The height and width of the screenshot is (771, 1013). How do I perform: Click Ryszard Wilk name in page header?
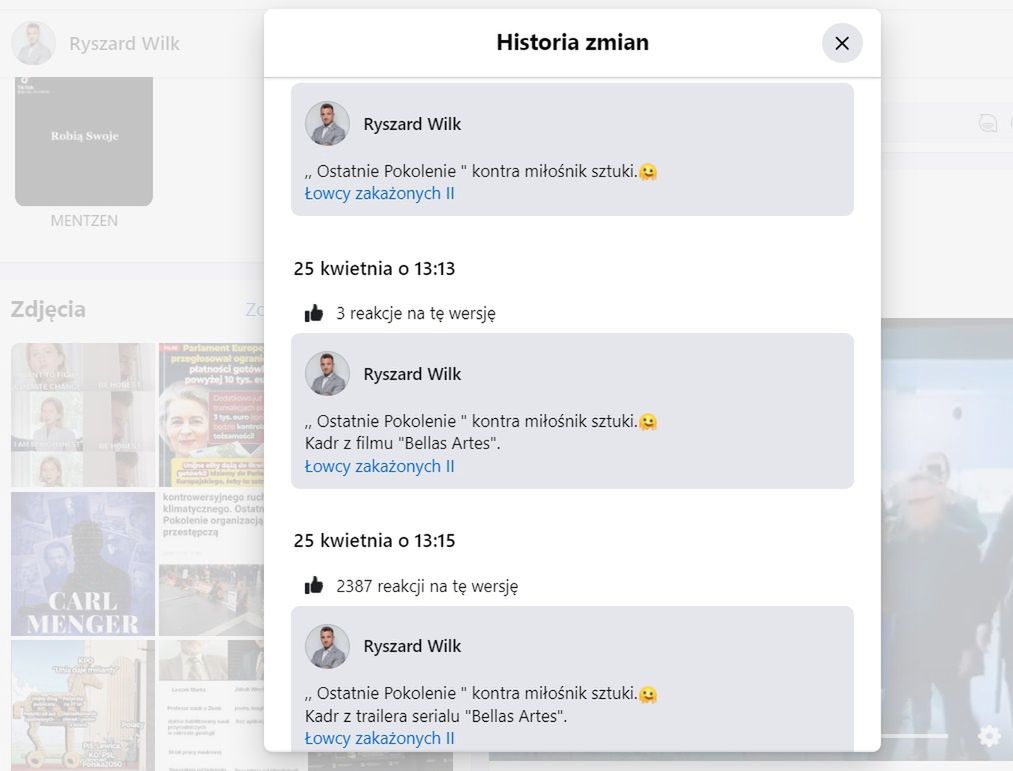tap(124, 43)
